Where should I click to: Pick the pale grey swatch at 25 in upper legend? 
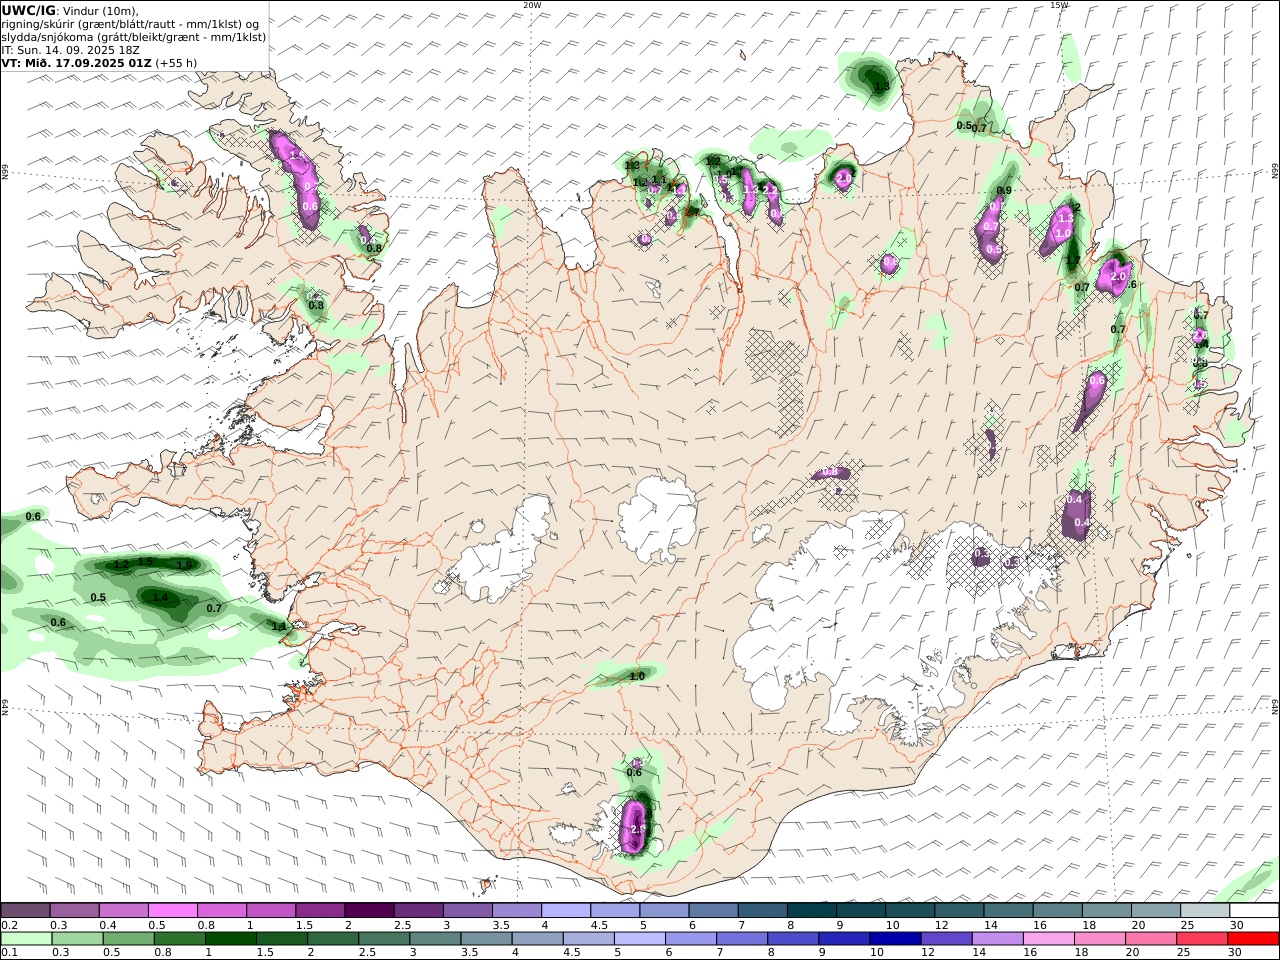pos(1204,911)
